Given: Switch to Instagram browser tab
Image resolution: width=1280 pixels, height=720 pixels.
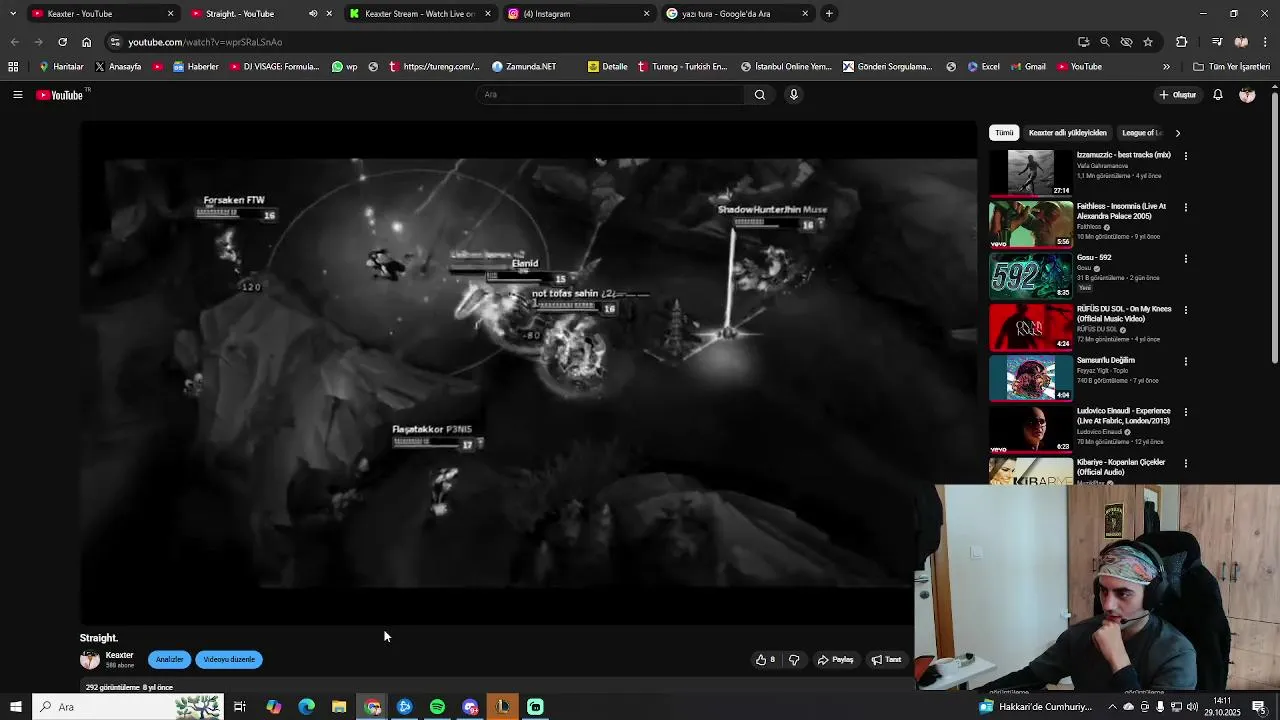Looking at the screenshot, I should pyautogui.click(x=579, y=14).
